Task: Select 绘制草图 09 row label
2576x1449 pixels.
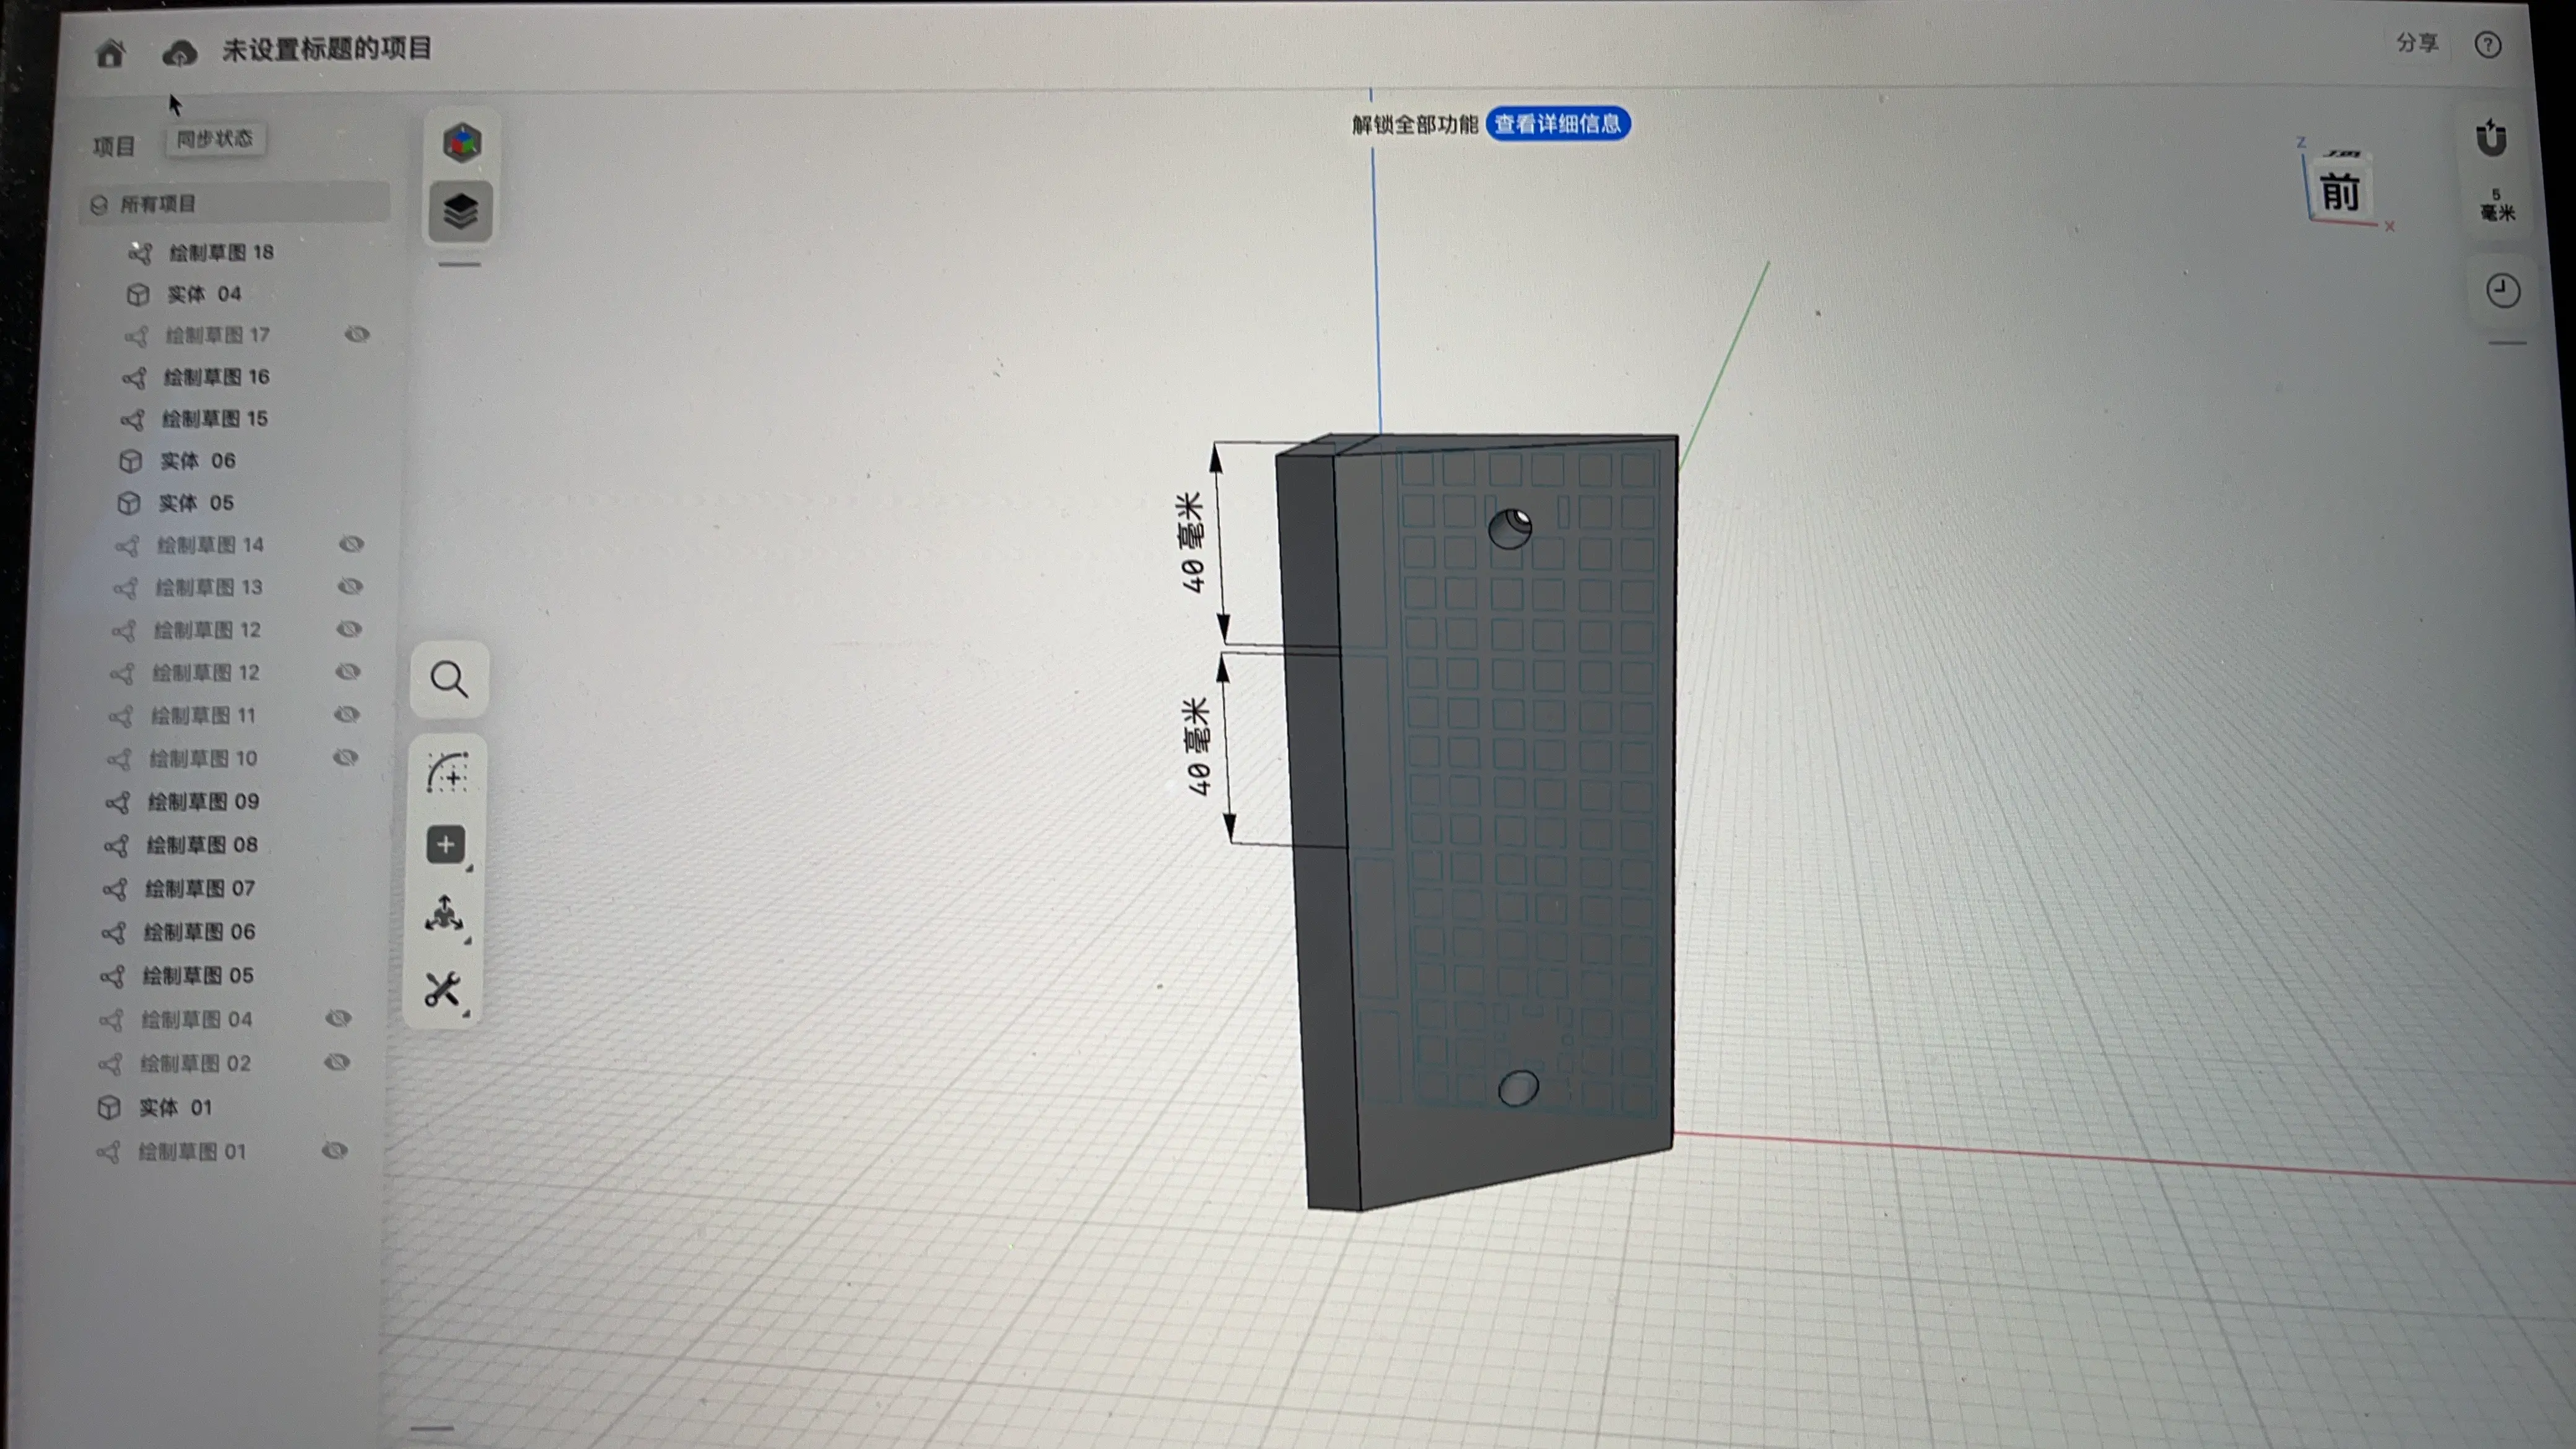Action: click(x=204, y=802)
